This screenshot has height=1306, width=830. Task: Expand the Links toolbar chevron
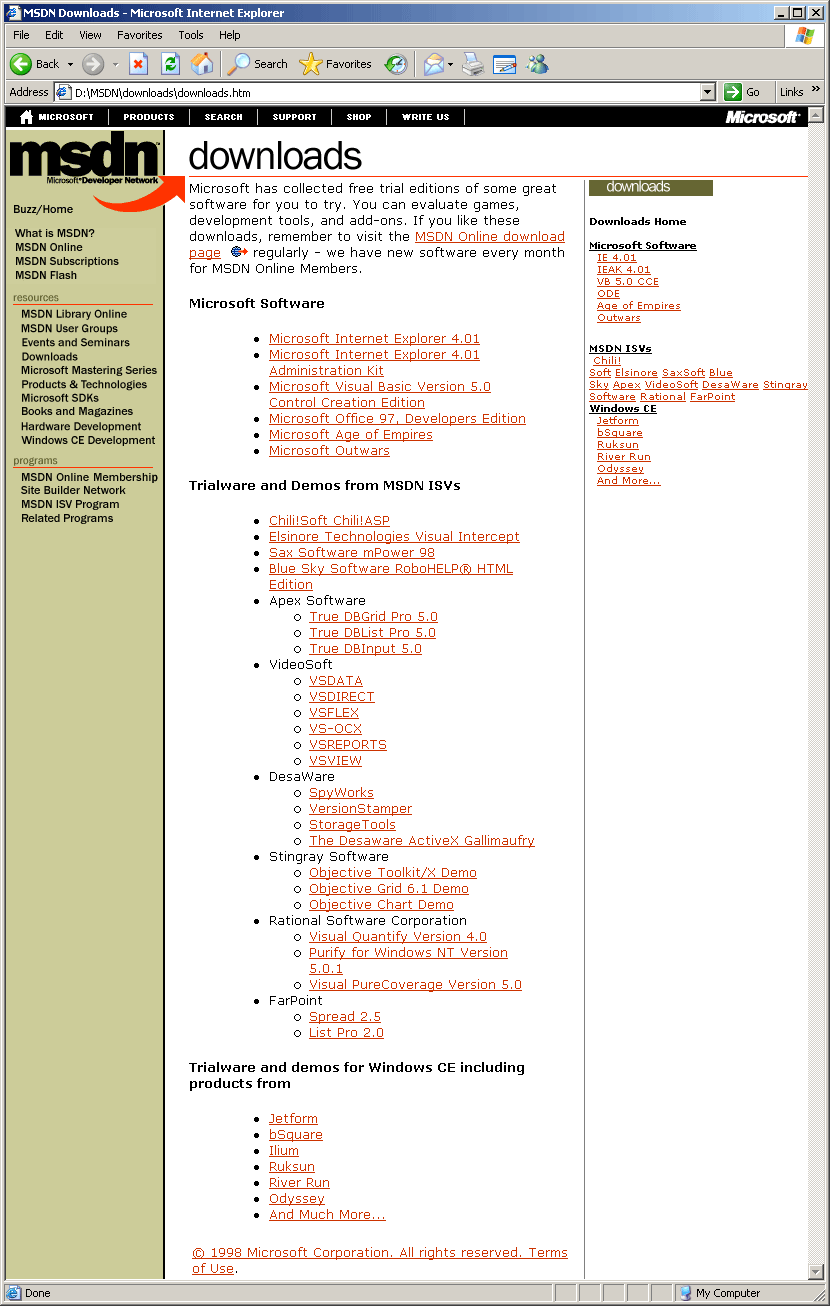tap(816, 90)
